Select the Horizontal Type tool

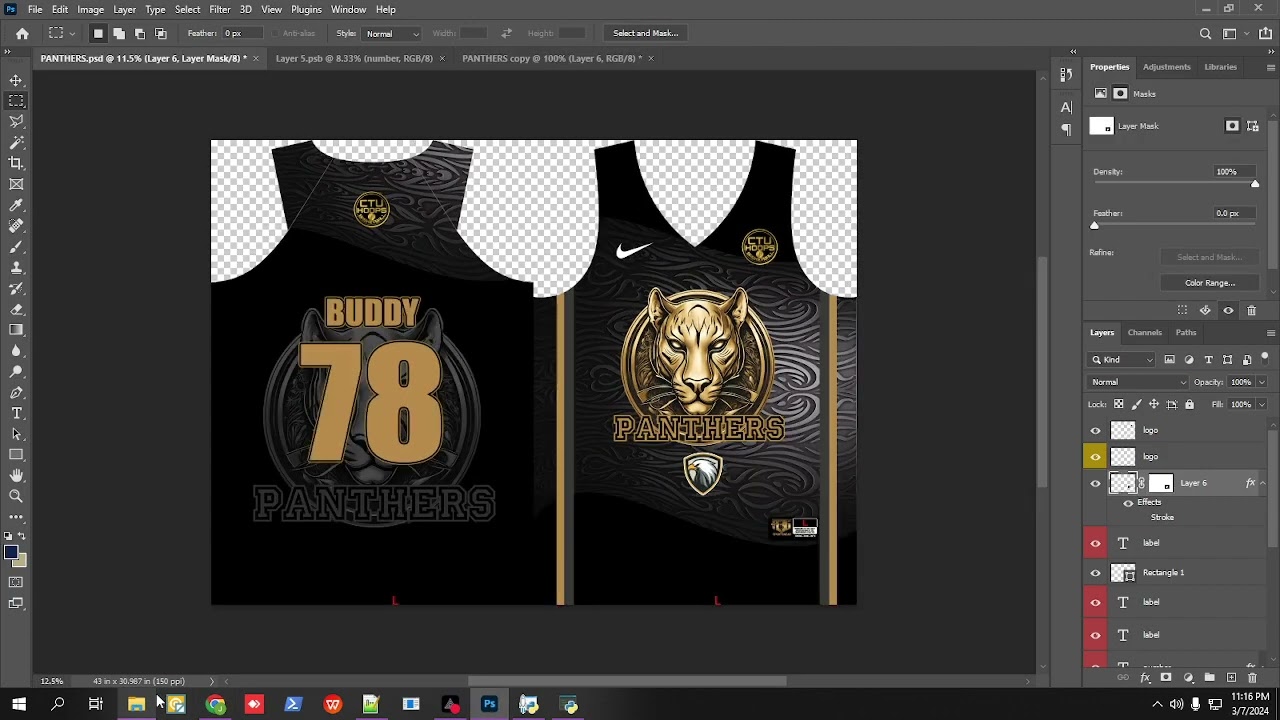tap(16, 413)
